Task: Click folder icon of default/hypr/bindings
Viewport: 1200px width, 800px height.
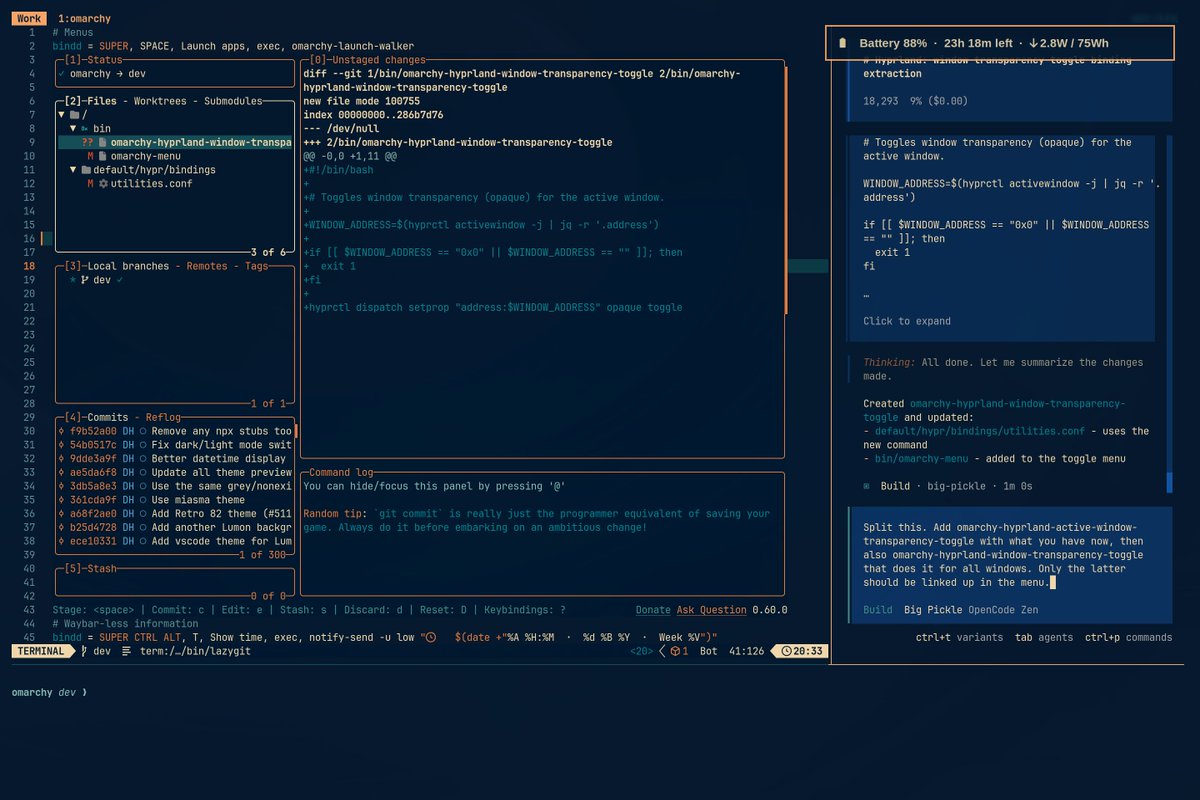Action: (85, 170)
